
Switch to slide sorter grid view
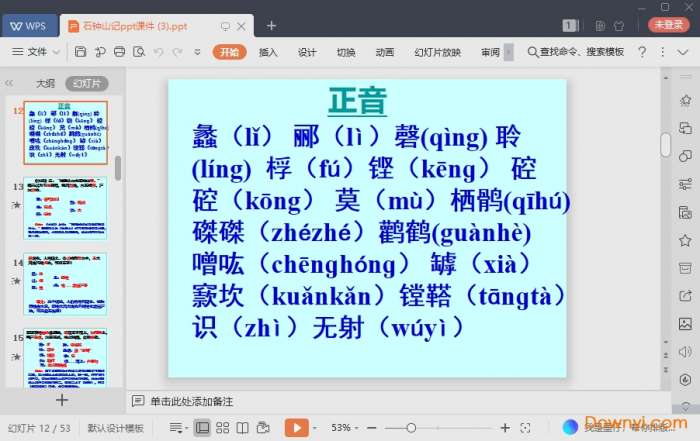click(222, 428)
